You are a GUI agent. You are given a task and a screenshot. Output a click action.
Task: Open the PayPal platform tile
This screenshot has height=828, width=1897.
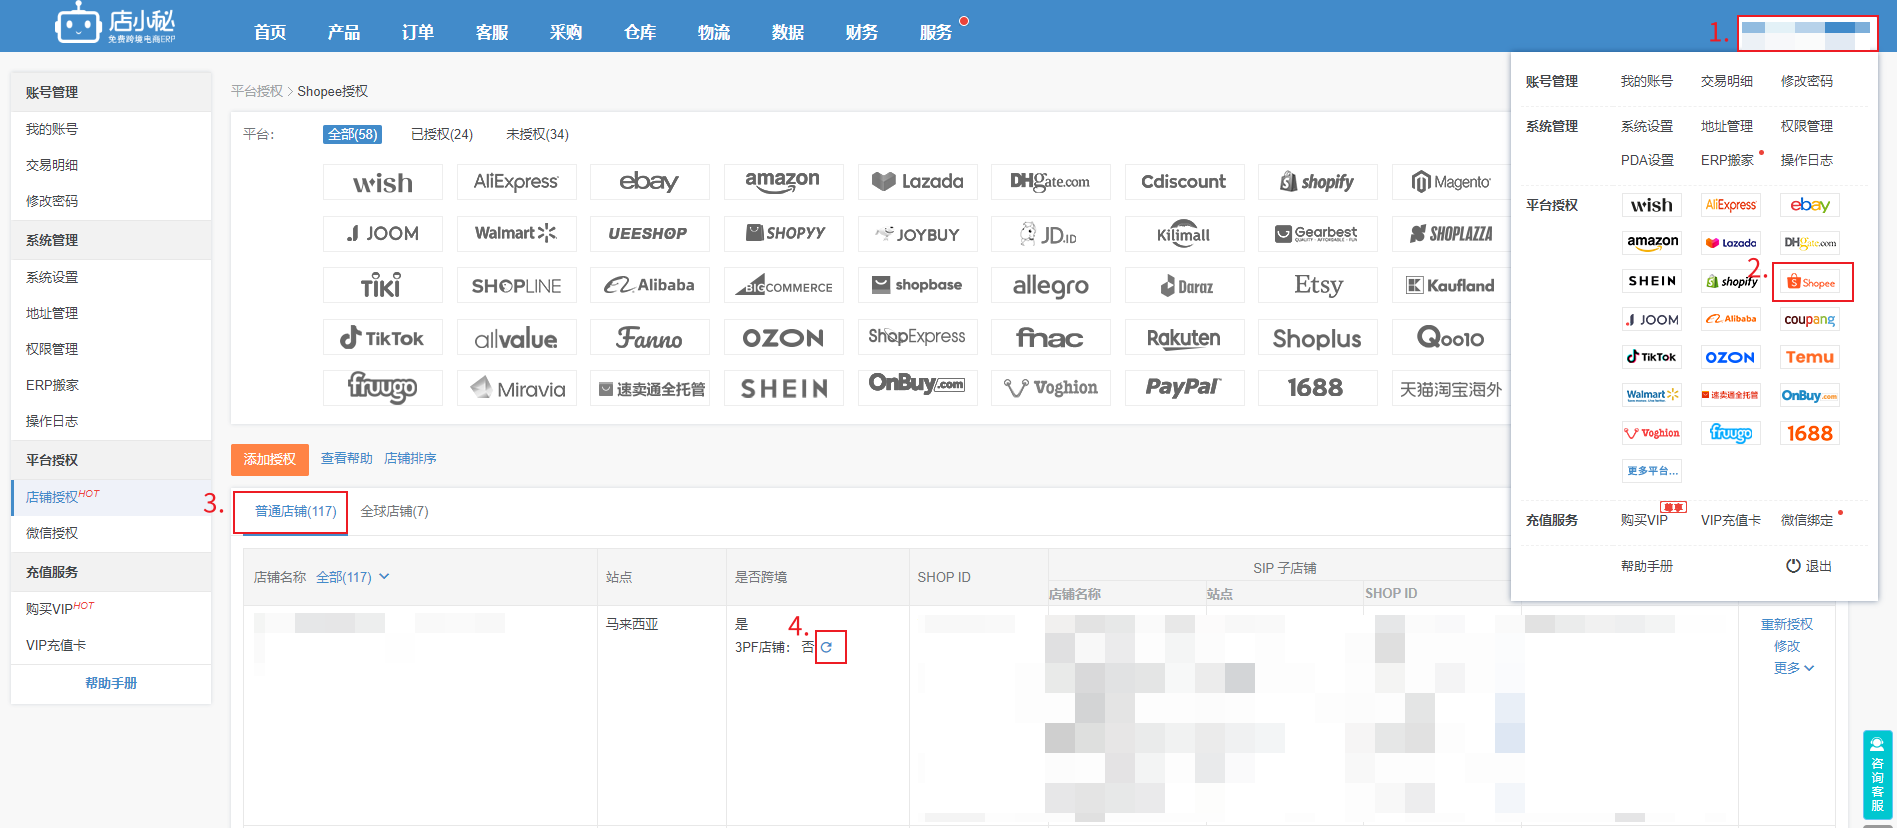pos(1184,388)
